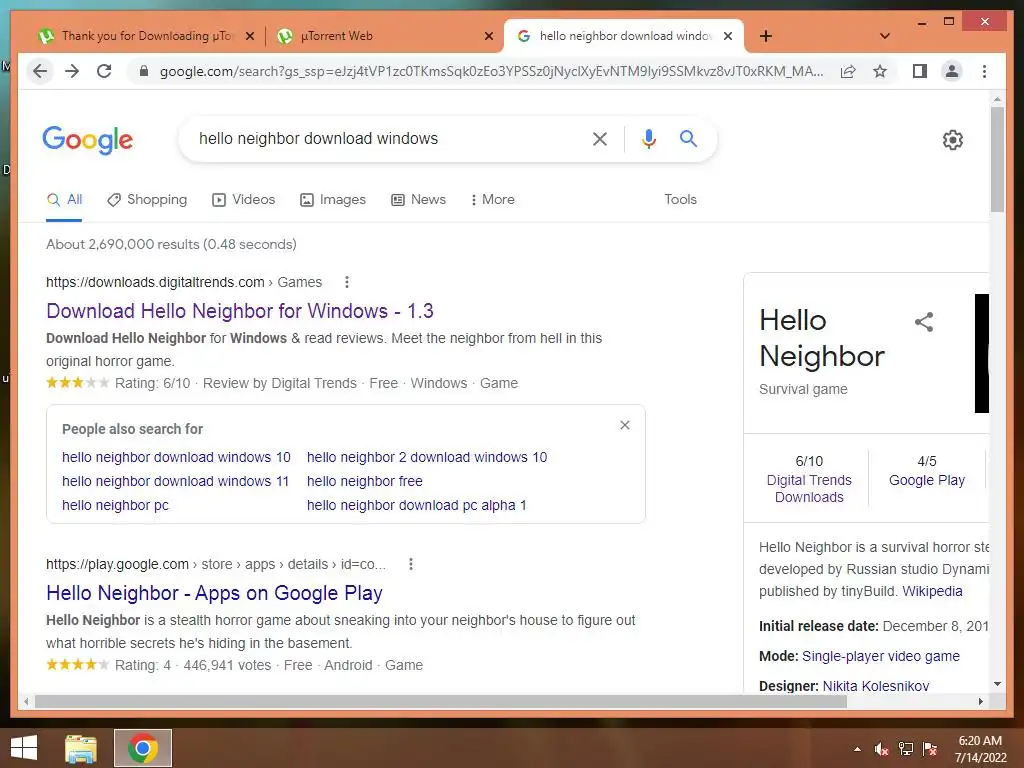Switch to Shopping results
Screen dimensions: 1024x768
click(x=148, y=200)
